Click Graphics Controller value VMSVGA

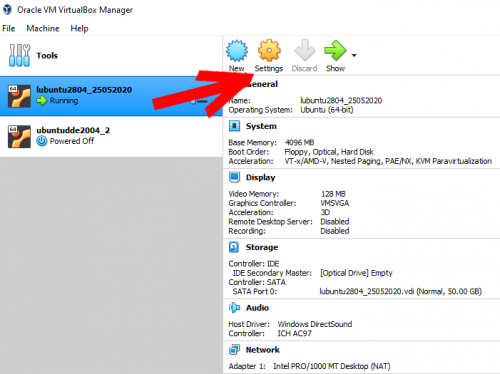[x=335, y=203]
